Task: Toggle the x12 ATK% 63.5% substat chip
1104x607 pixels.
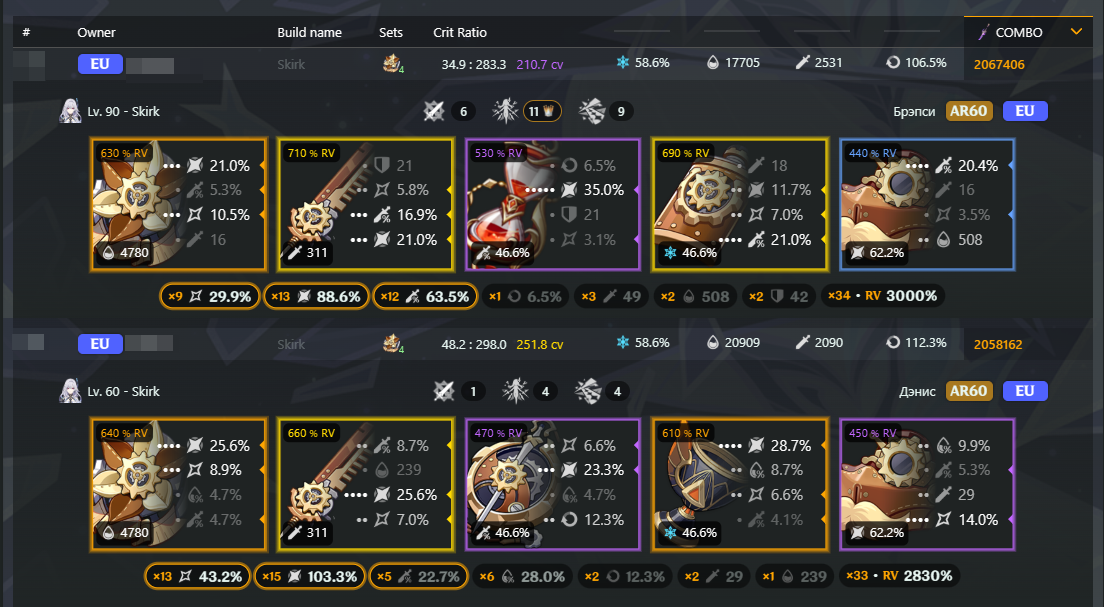Action: pos(425,296)
